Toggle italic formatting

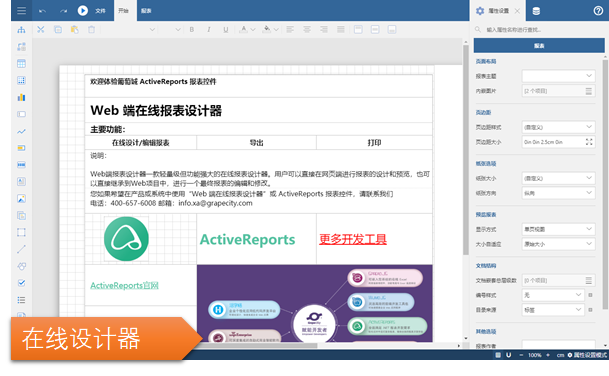tap(209, 30)
